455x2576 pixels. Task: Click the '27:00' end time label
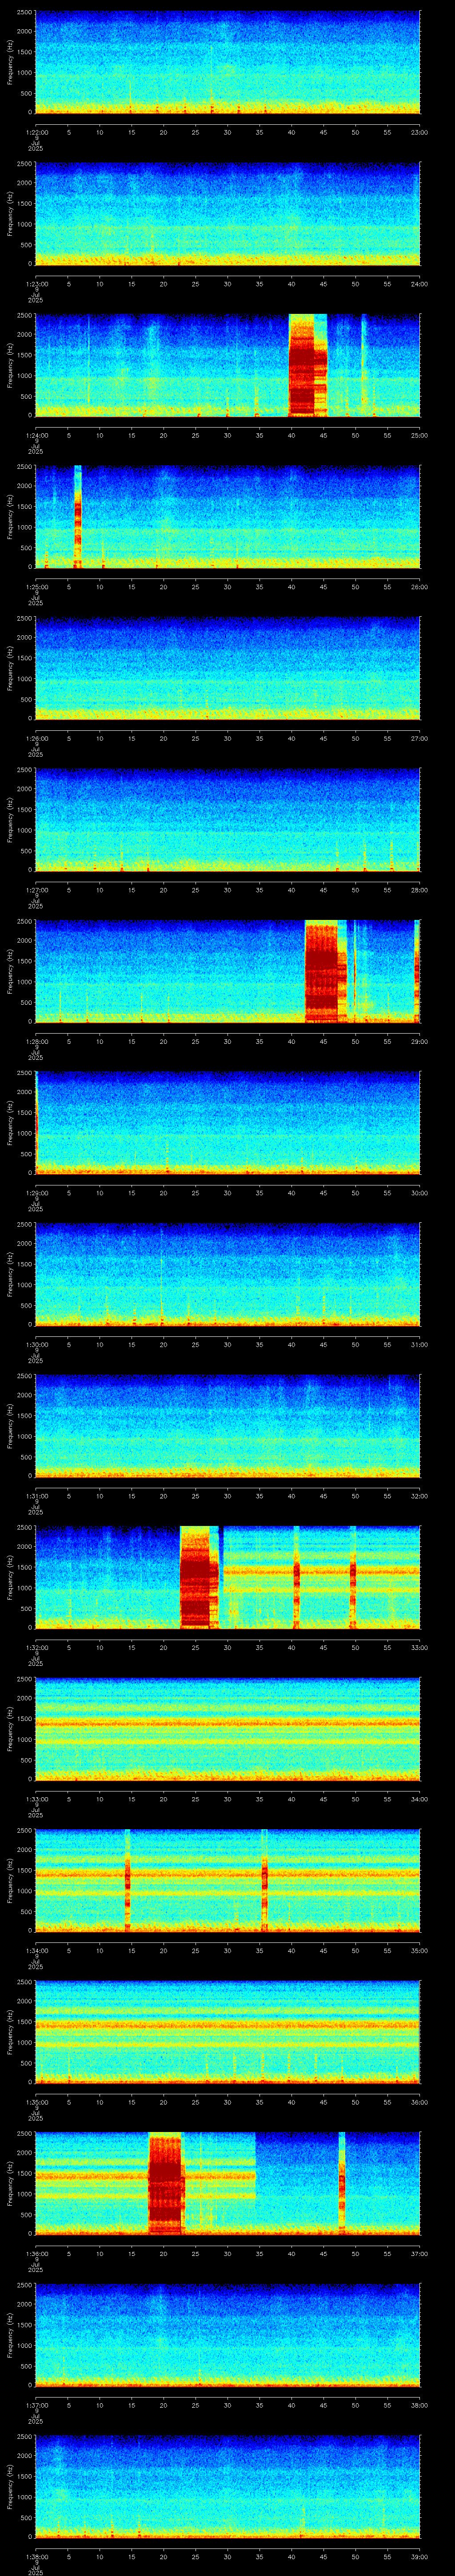419,738
